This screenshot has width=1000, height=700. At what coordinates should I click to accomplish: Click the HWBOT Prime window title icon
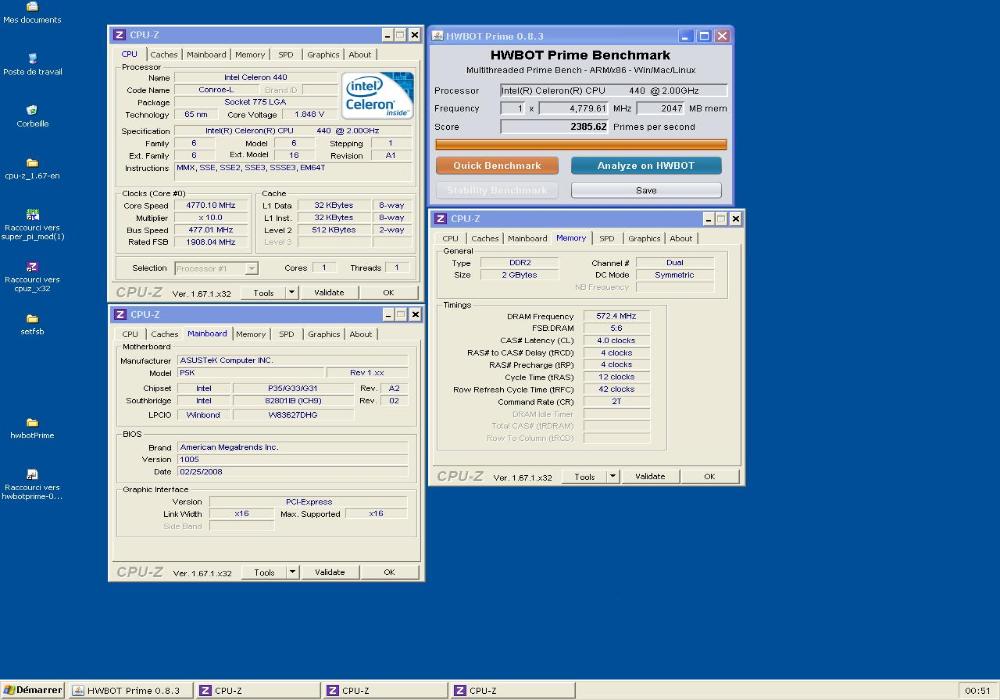click(438, 36)
